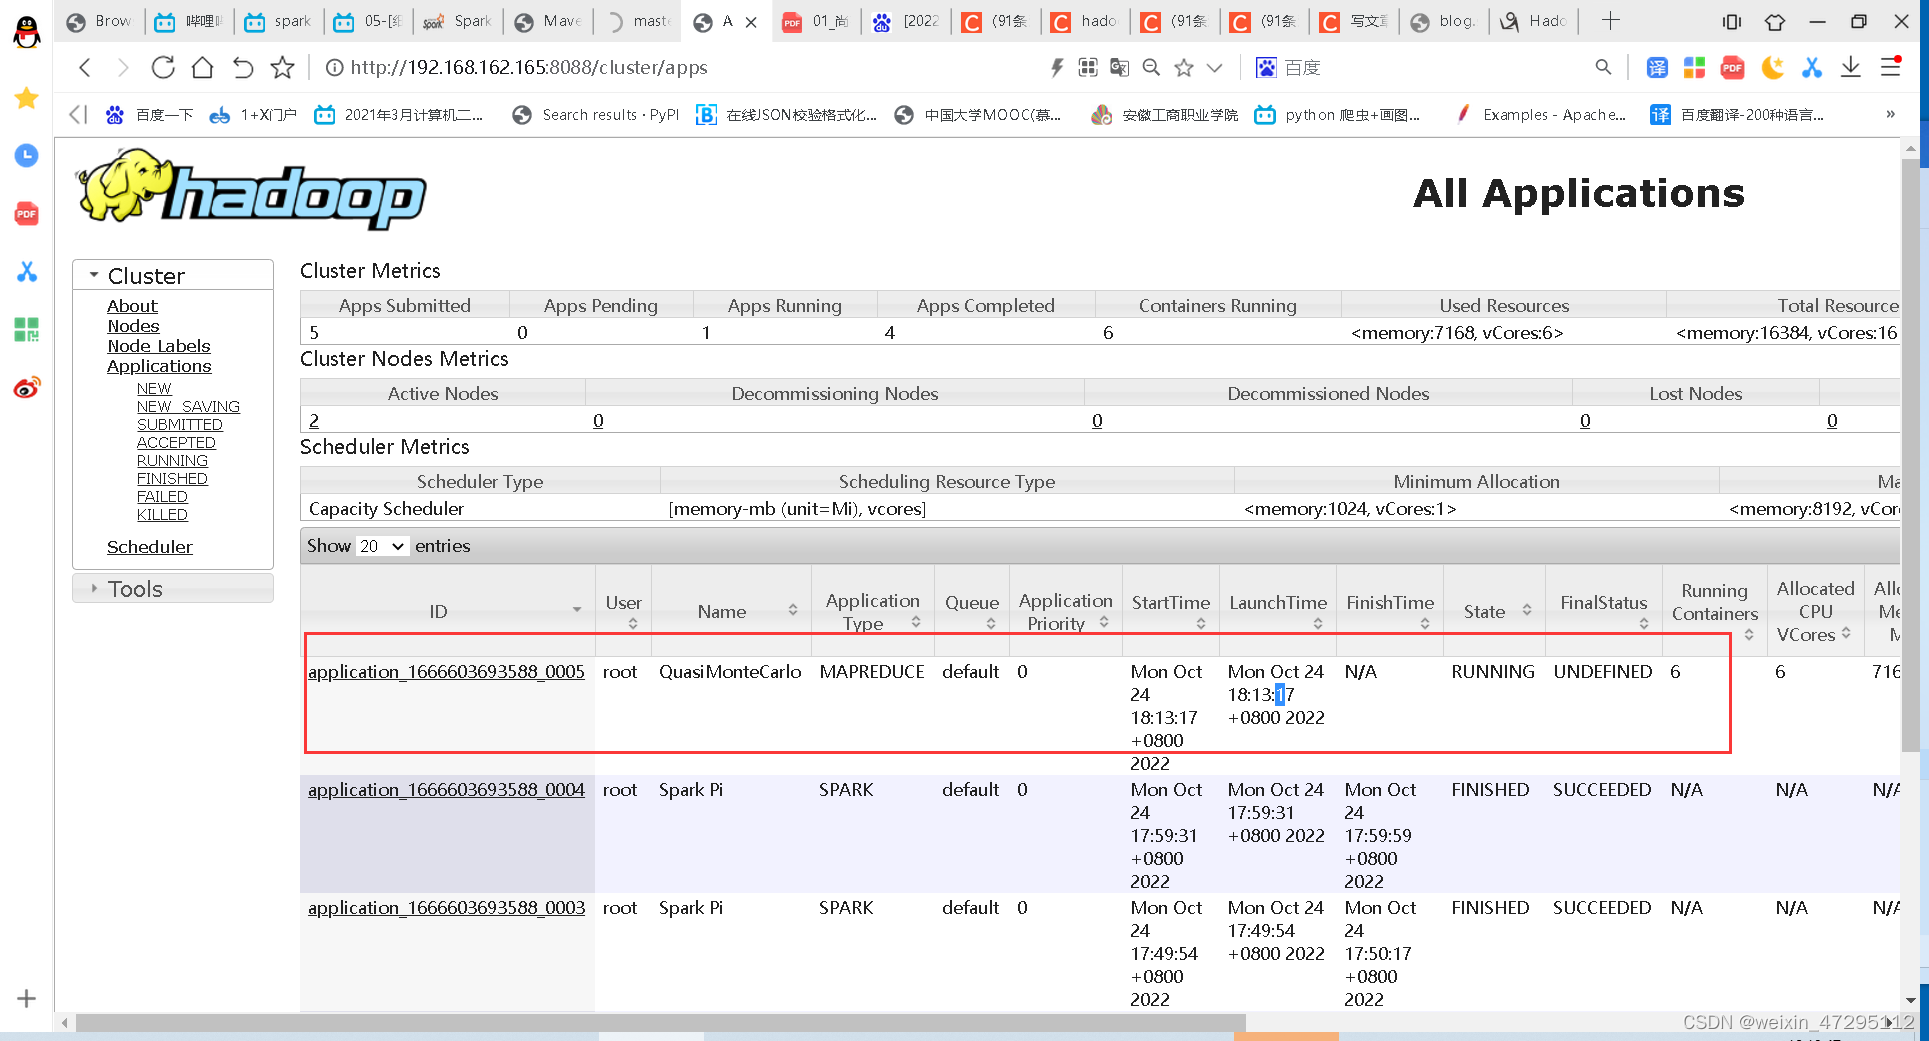Change entries count in the Show dropdown
The image size is (1929, 1041).
[x=382, y=546]
